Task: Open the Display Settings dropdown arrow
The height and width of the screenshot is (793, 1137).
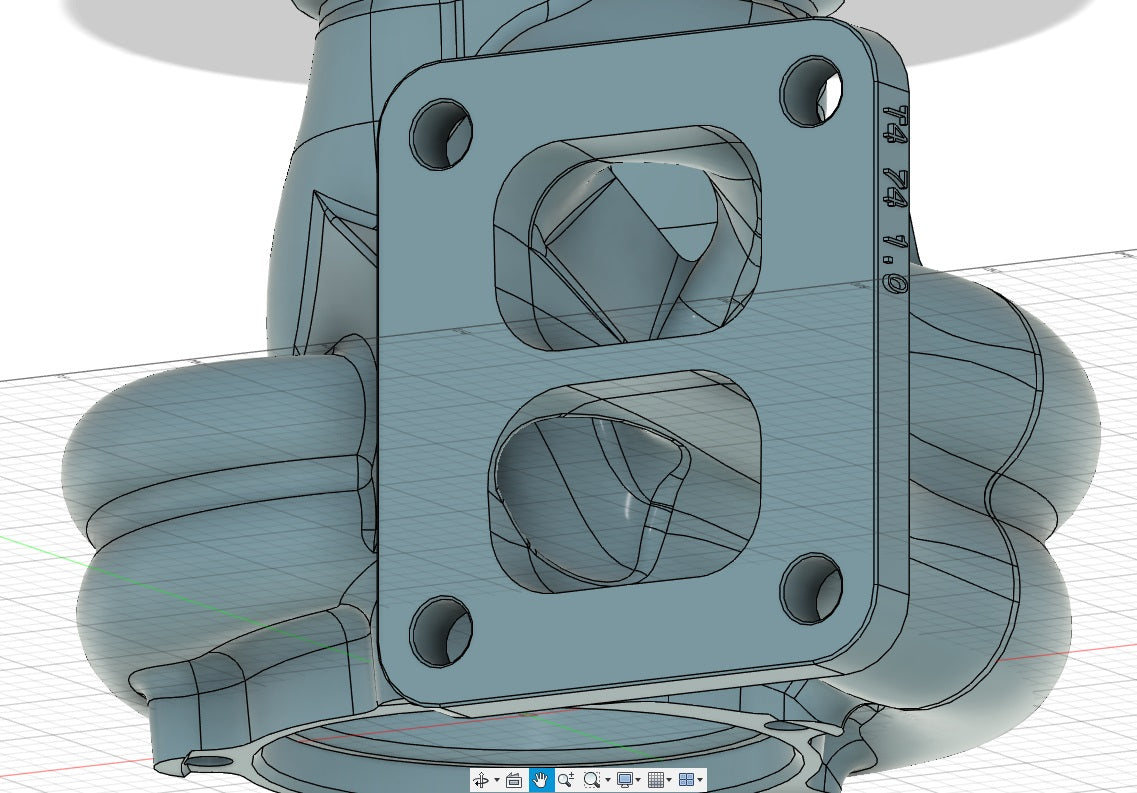Action: (x=638, y=779)
